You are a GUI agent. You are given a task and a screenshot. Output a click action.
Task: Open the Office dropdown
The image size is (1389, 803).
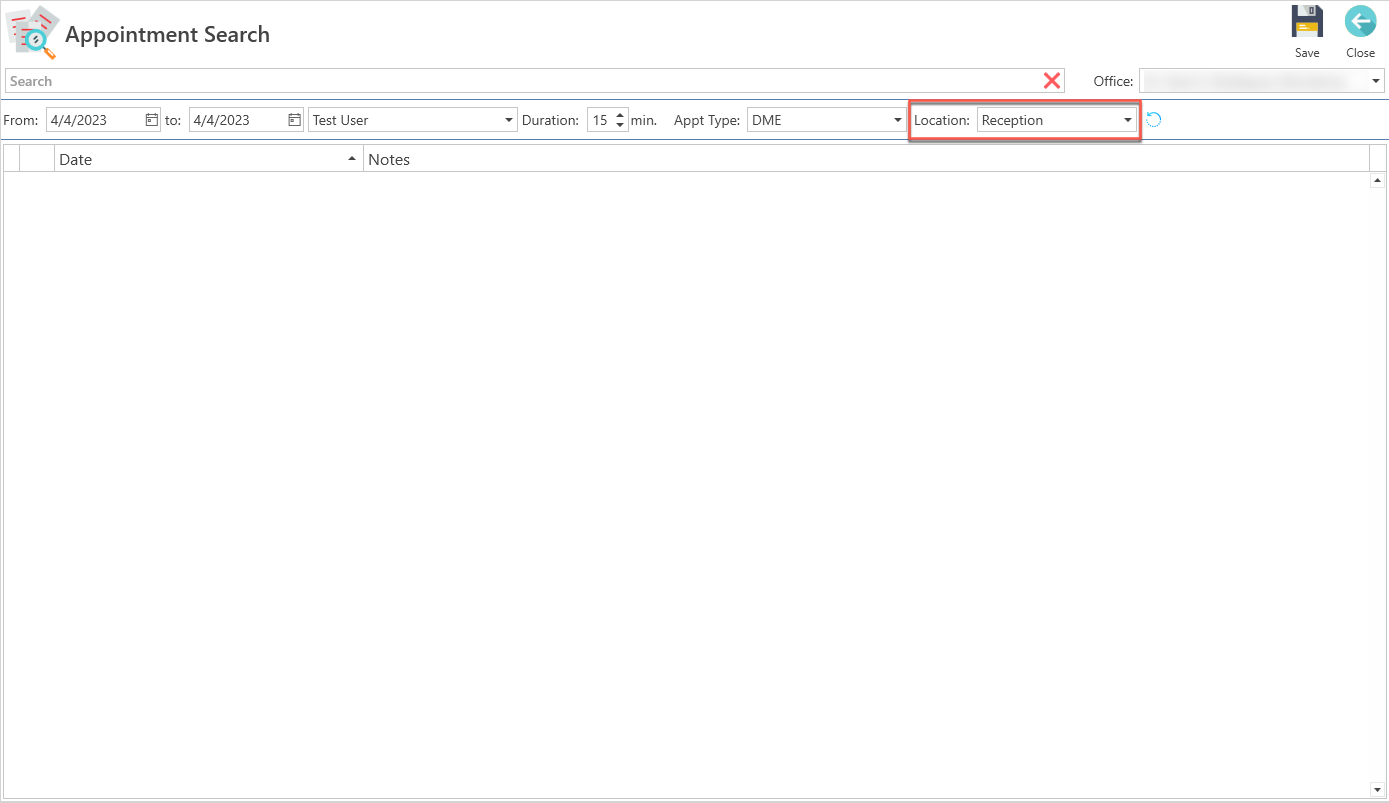(x=1376, y=81)
